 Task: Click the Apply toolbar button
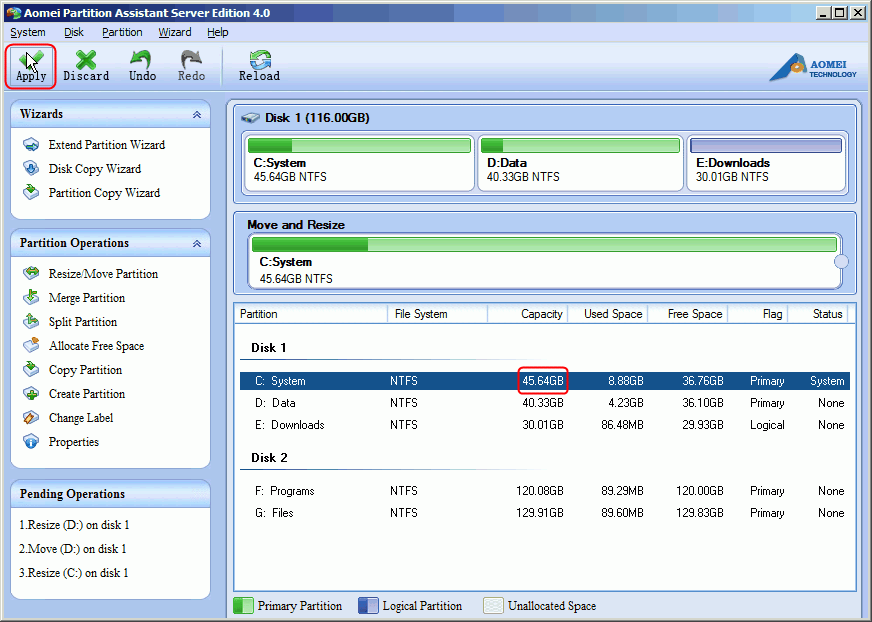pyautogui.click(x=31, y=66)
